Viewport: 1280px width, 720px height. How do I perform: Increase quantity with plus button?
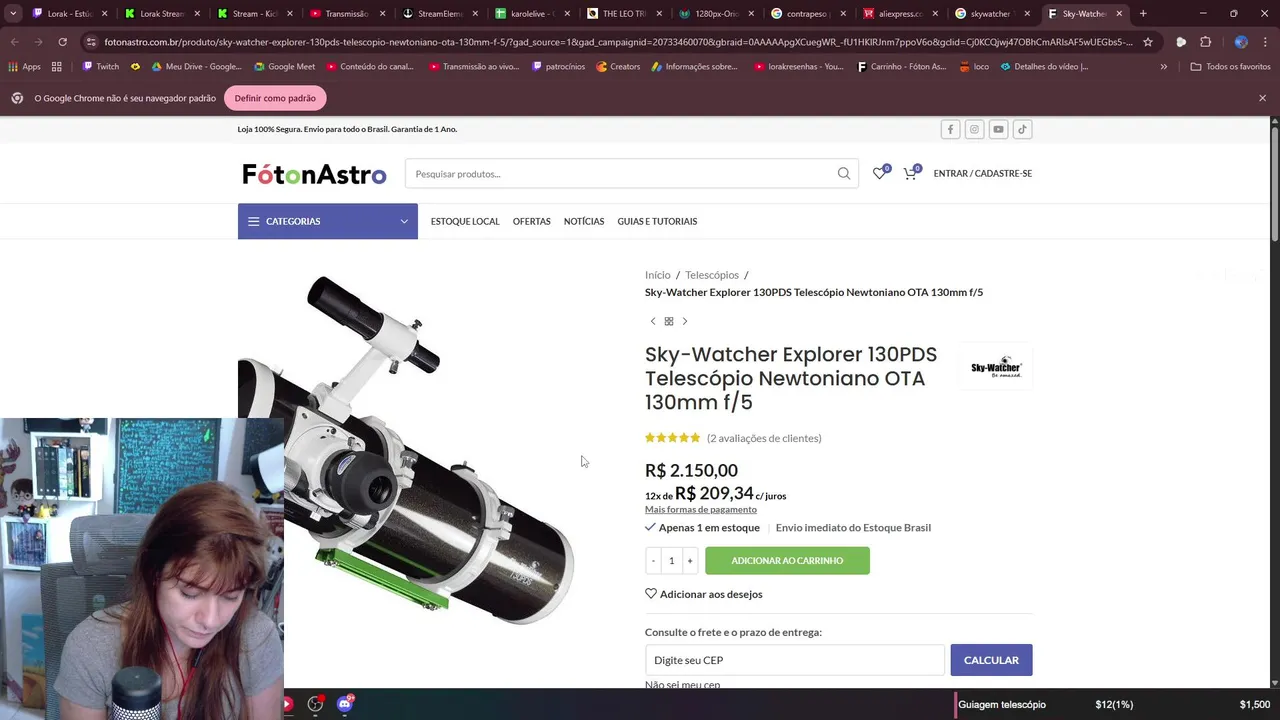coord(689,561)
